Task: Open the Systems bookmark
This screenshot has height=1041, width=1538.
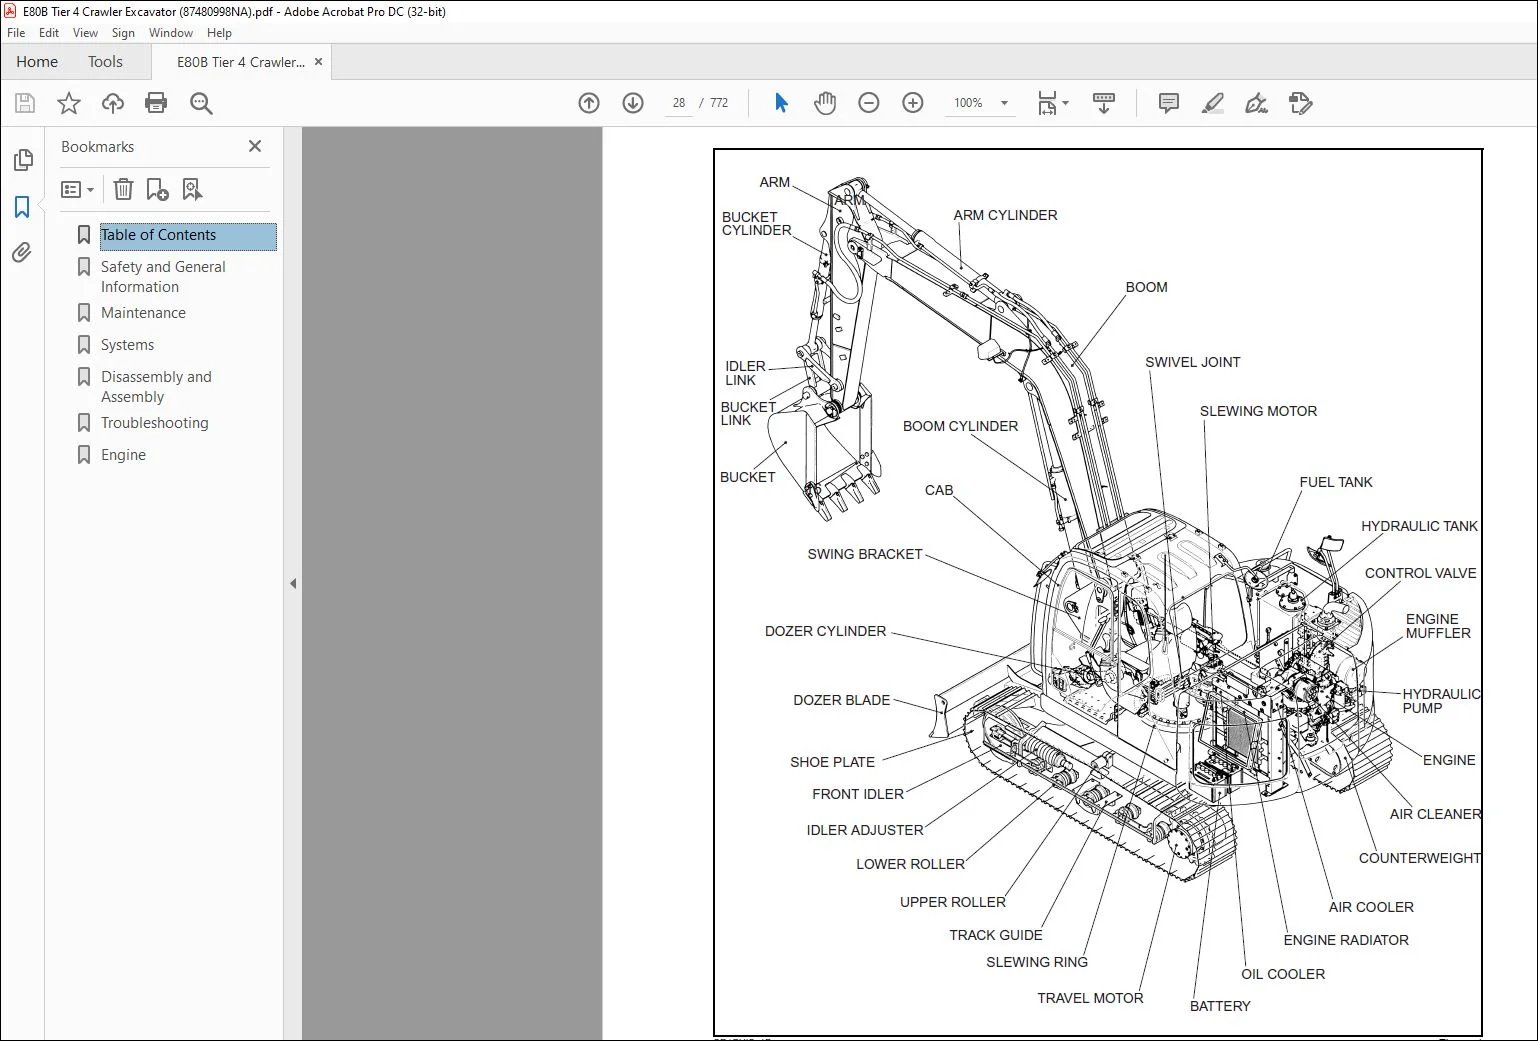Action: 127,345
